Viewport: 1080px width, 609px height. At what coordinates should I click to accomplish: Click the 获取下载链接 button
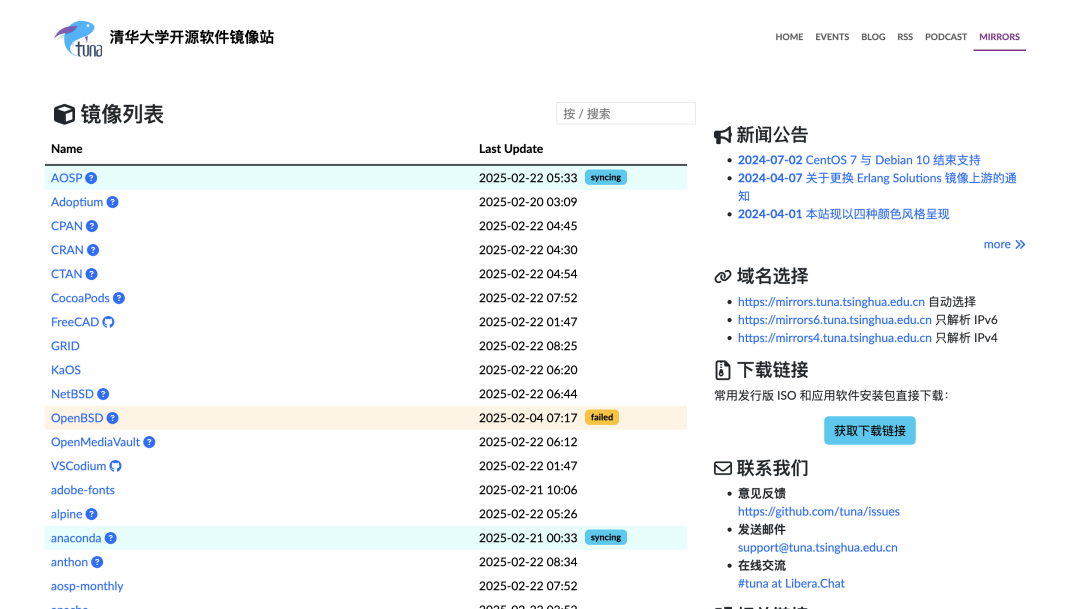pyautogui.click(x=870, y=431)
